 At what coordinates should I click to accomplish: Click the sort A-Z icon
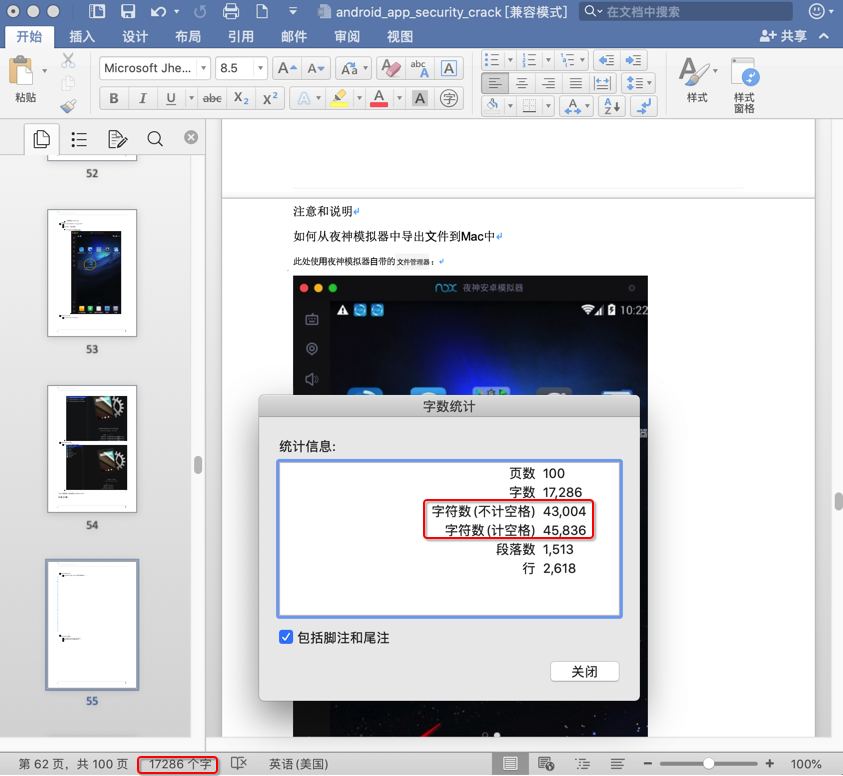pos(611,106)
